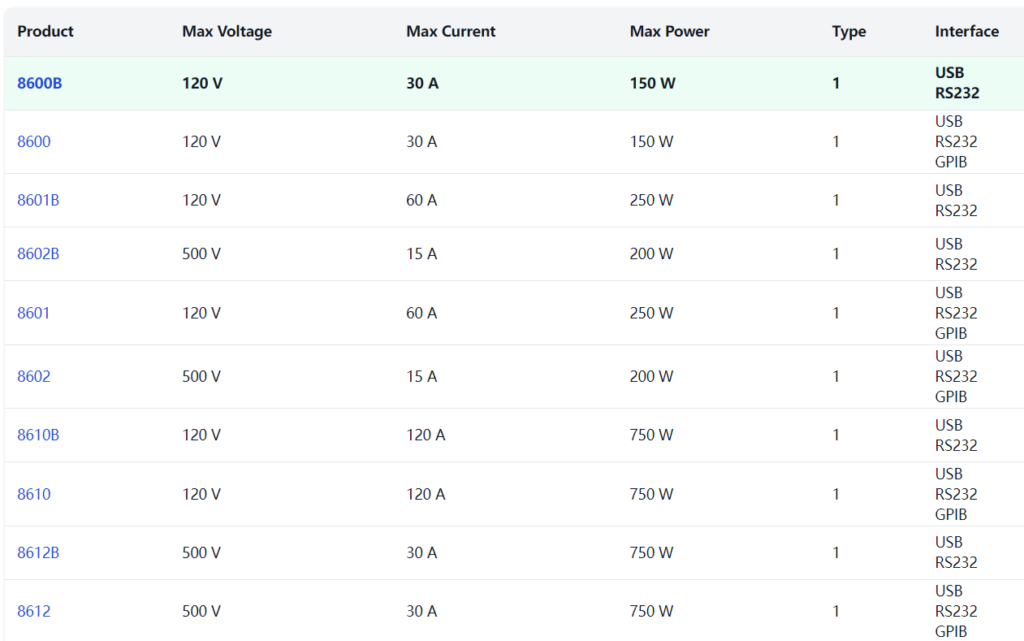Click the Type column header
The image size is (1024, 641).
(x=848, y=31)
